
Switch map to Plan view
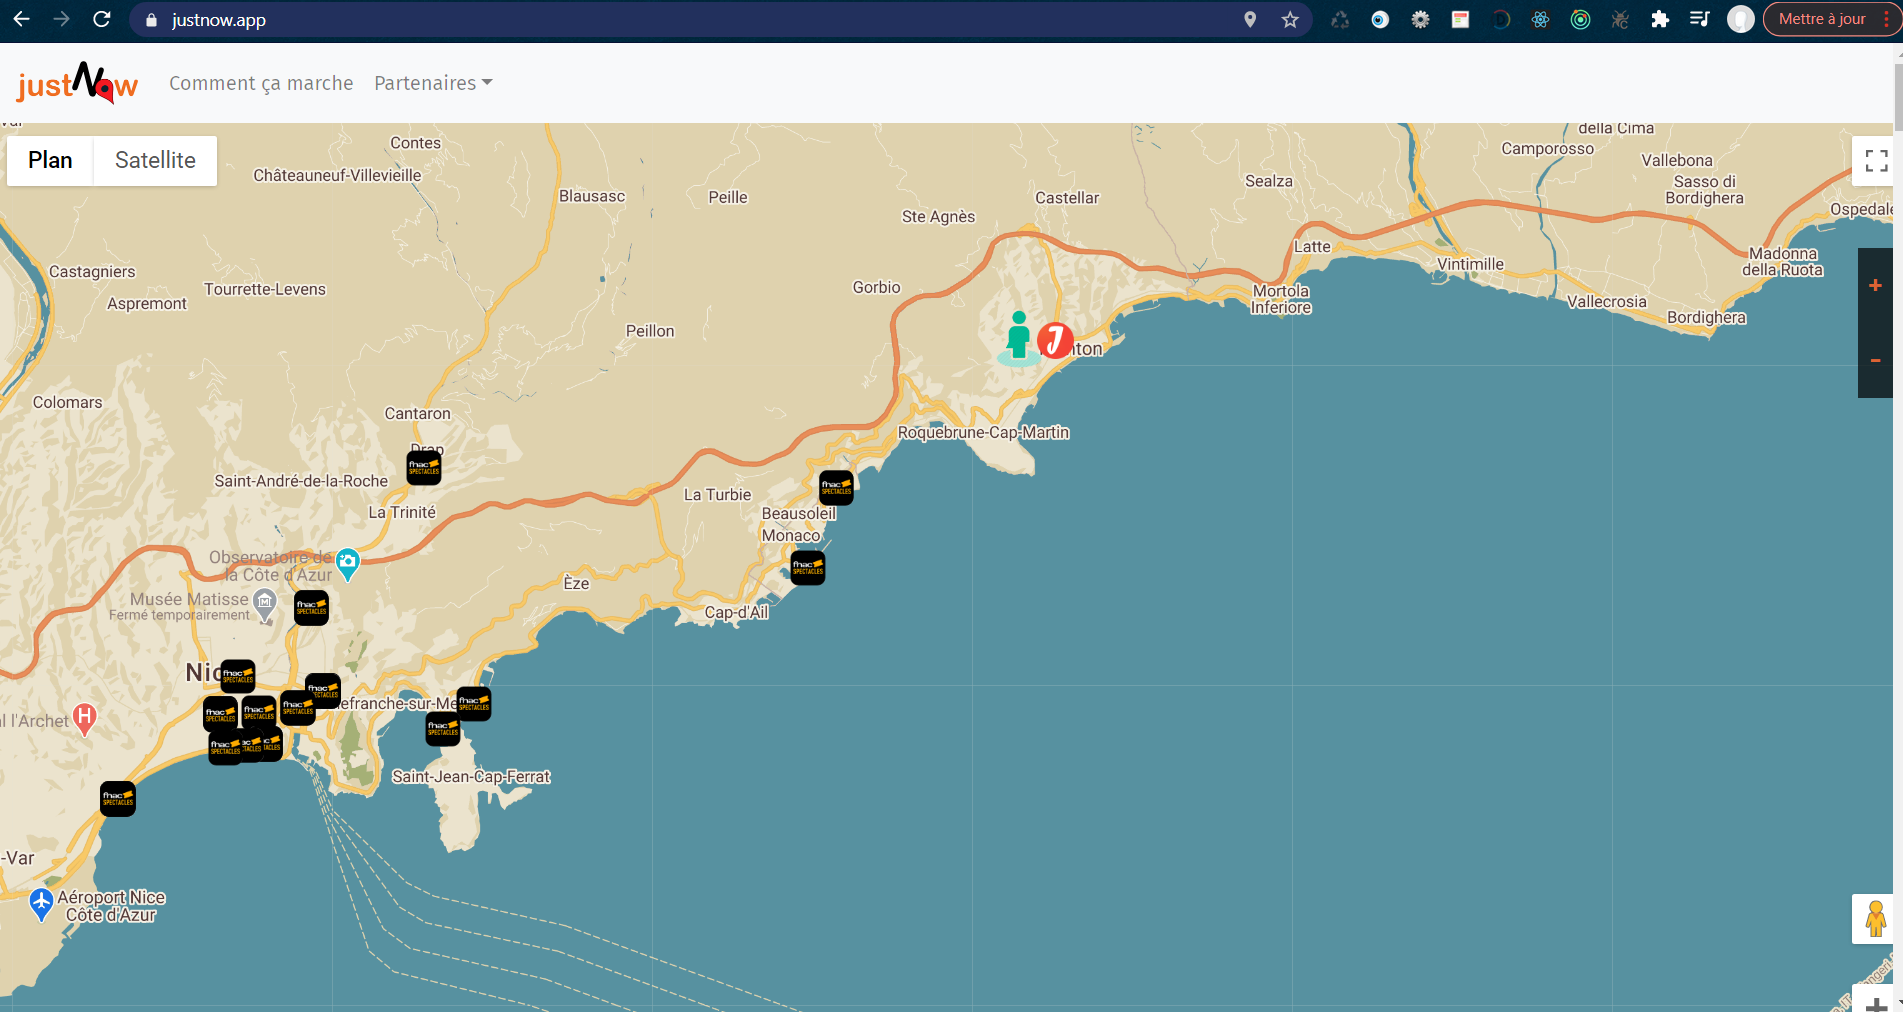[x=50, y=161]
